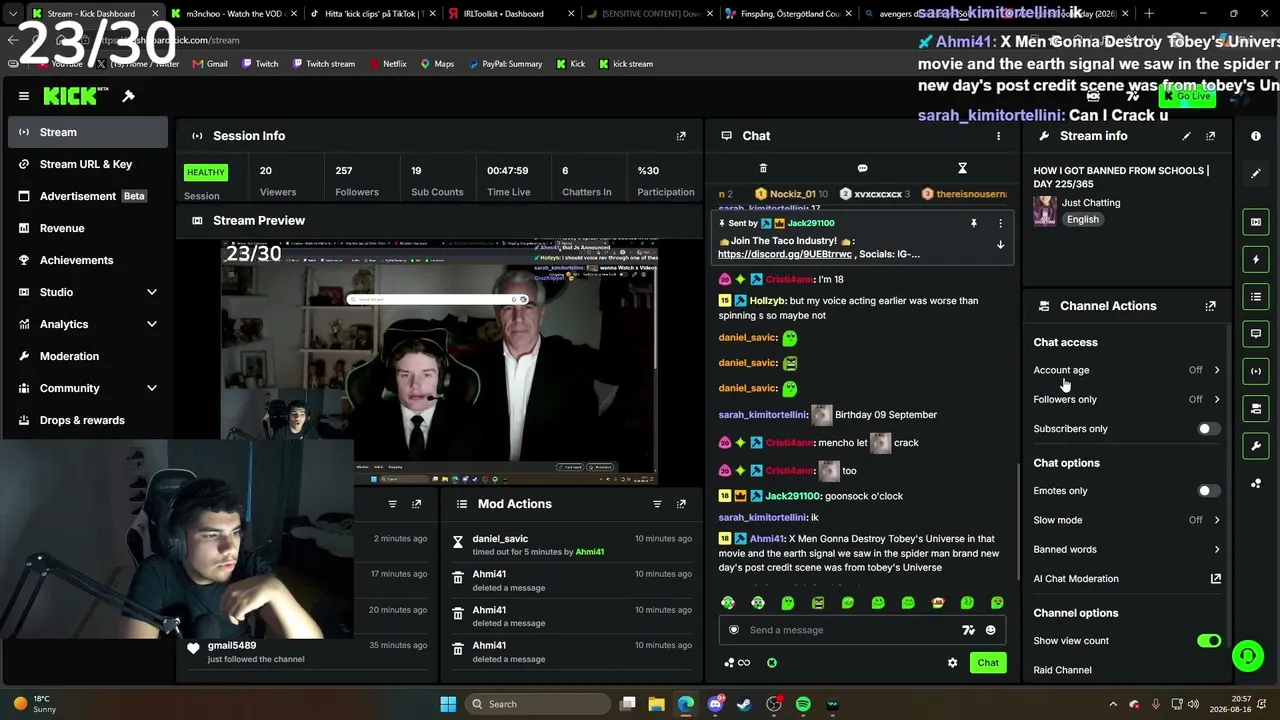Open the PayPal: Summary bookmark
The width and height of the screenshot is (1280, 720).
coord(505,64)
